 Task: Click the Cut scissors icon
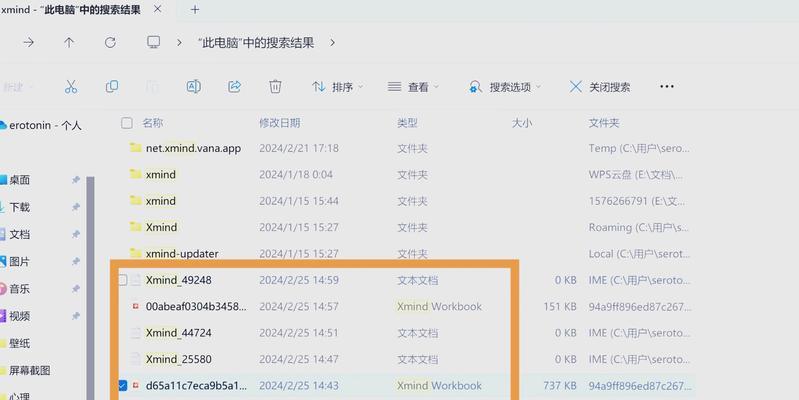(x=71, y=87)
